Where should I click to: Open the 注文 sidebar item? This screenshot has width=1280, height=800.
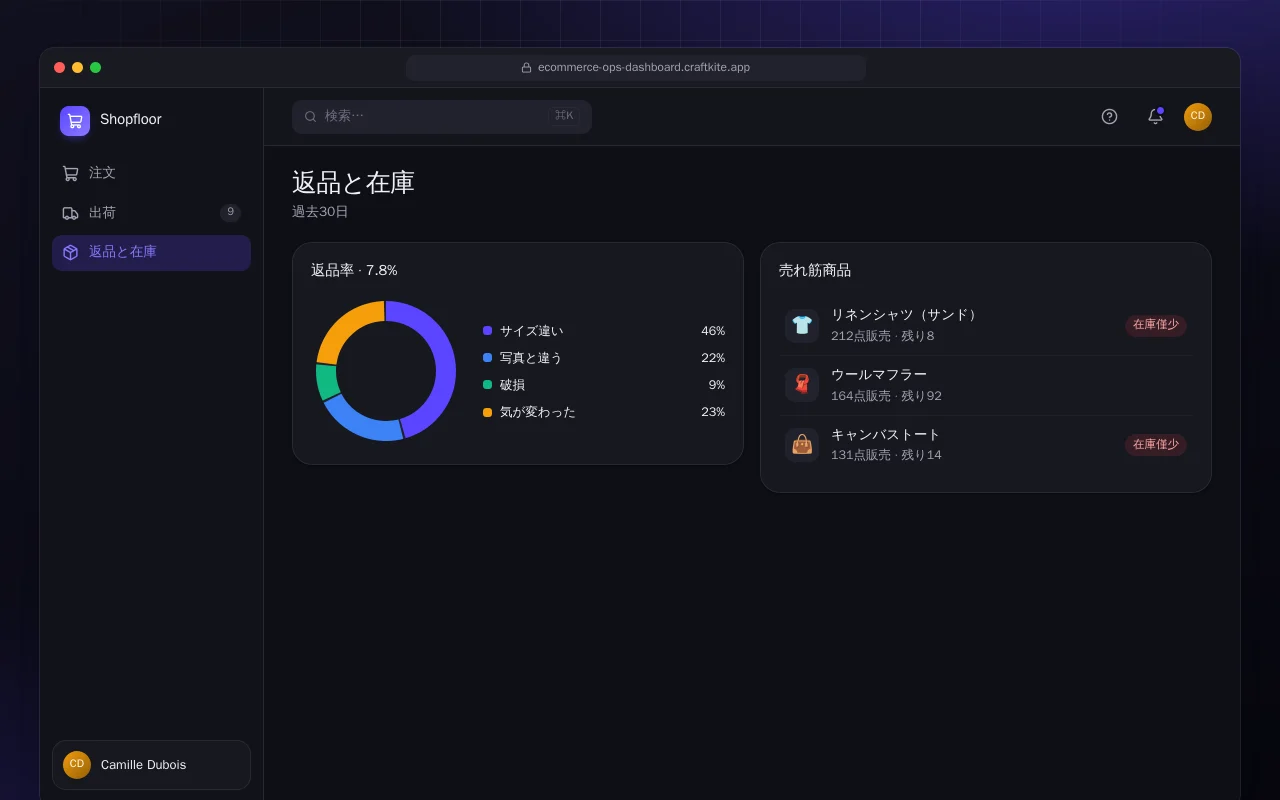[151, 173]
